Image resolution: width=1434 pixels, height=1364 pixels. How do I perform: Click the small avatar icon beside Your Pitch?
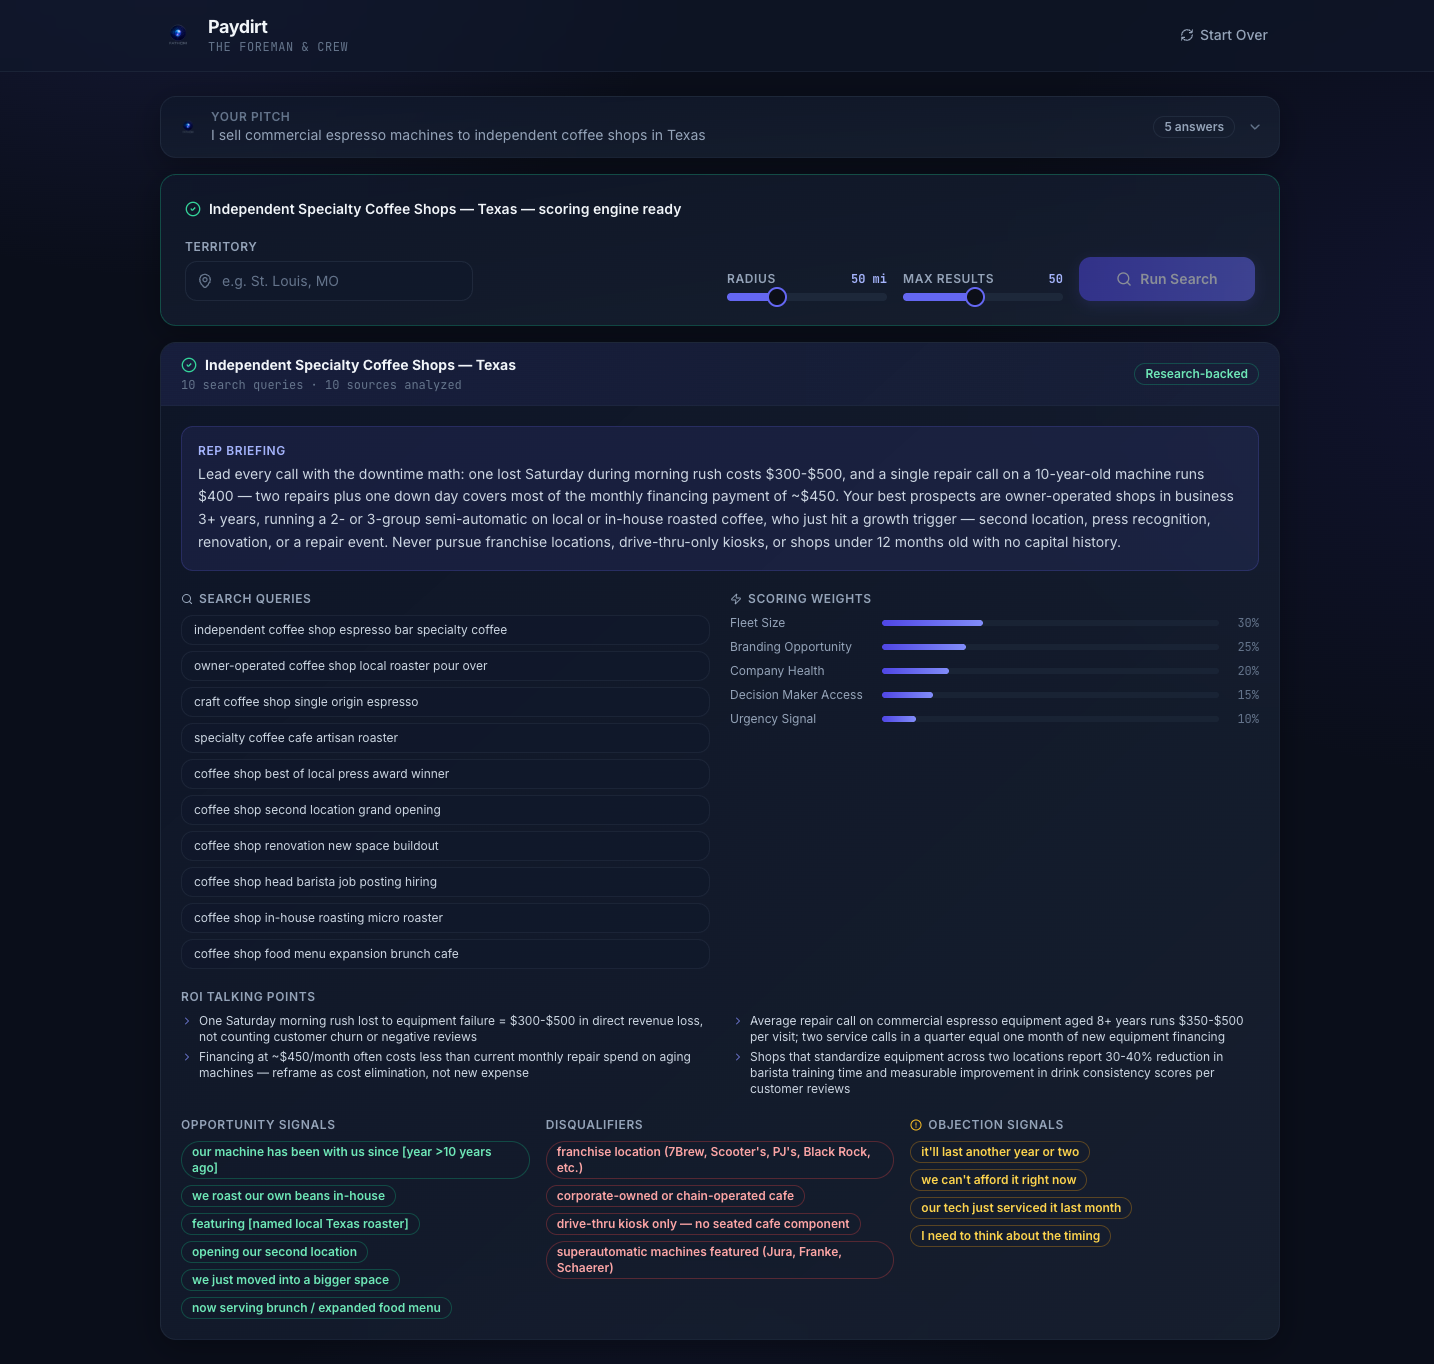(188, 127)
